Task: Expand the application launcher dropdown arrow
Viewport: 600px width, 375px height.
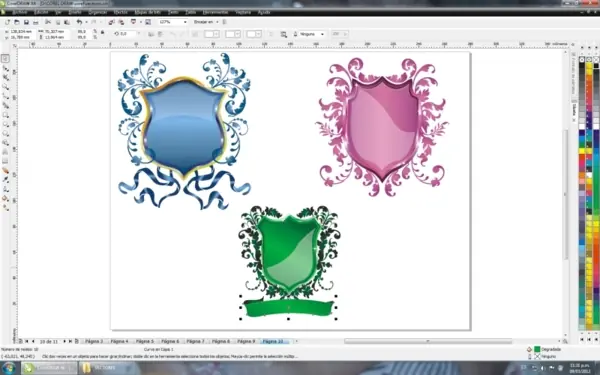Action: click(140, 22)
